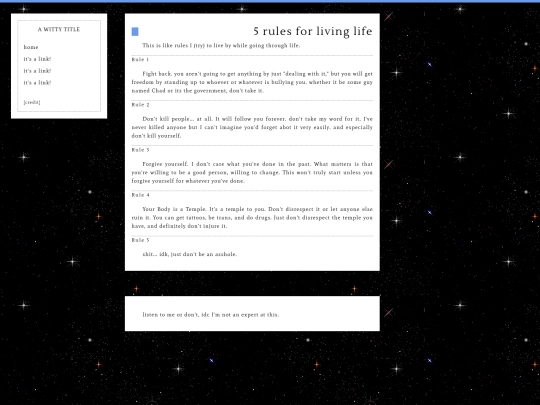Click the second "it's a link!" sidebar entry
Viewport: 540px width, 405px height.
[37, 71]
